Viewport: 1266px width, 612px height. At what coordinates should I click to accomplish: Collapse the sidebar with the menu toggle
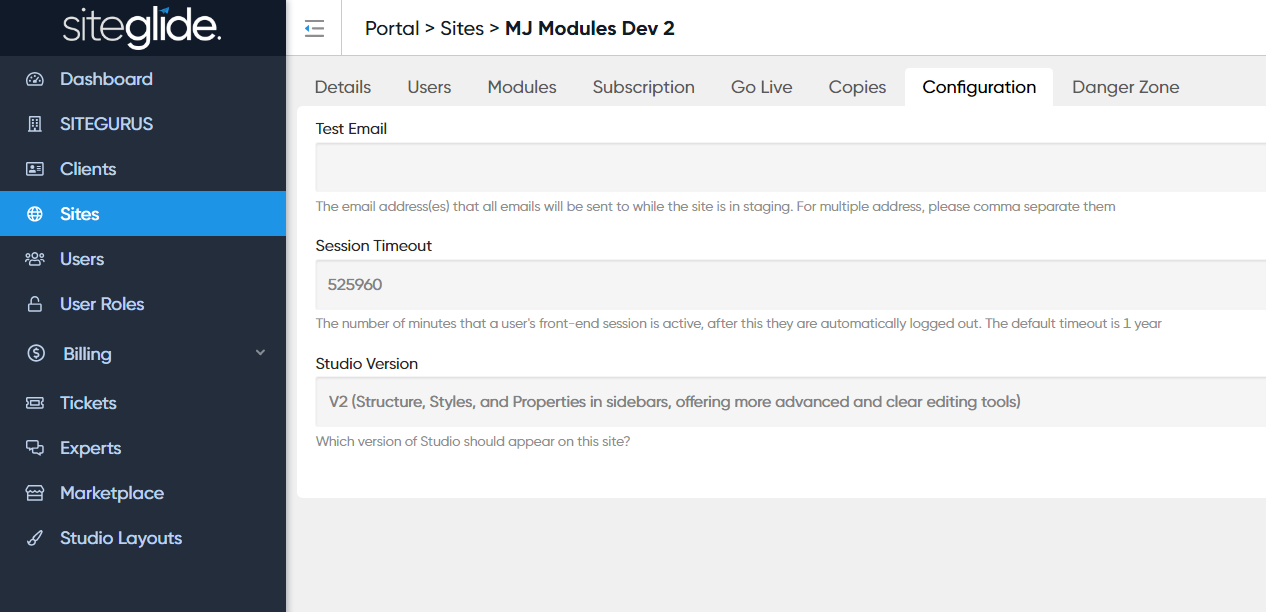pos(314,28)
